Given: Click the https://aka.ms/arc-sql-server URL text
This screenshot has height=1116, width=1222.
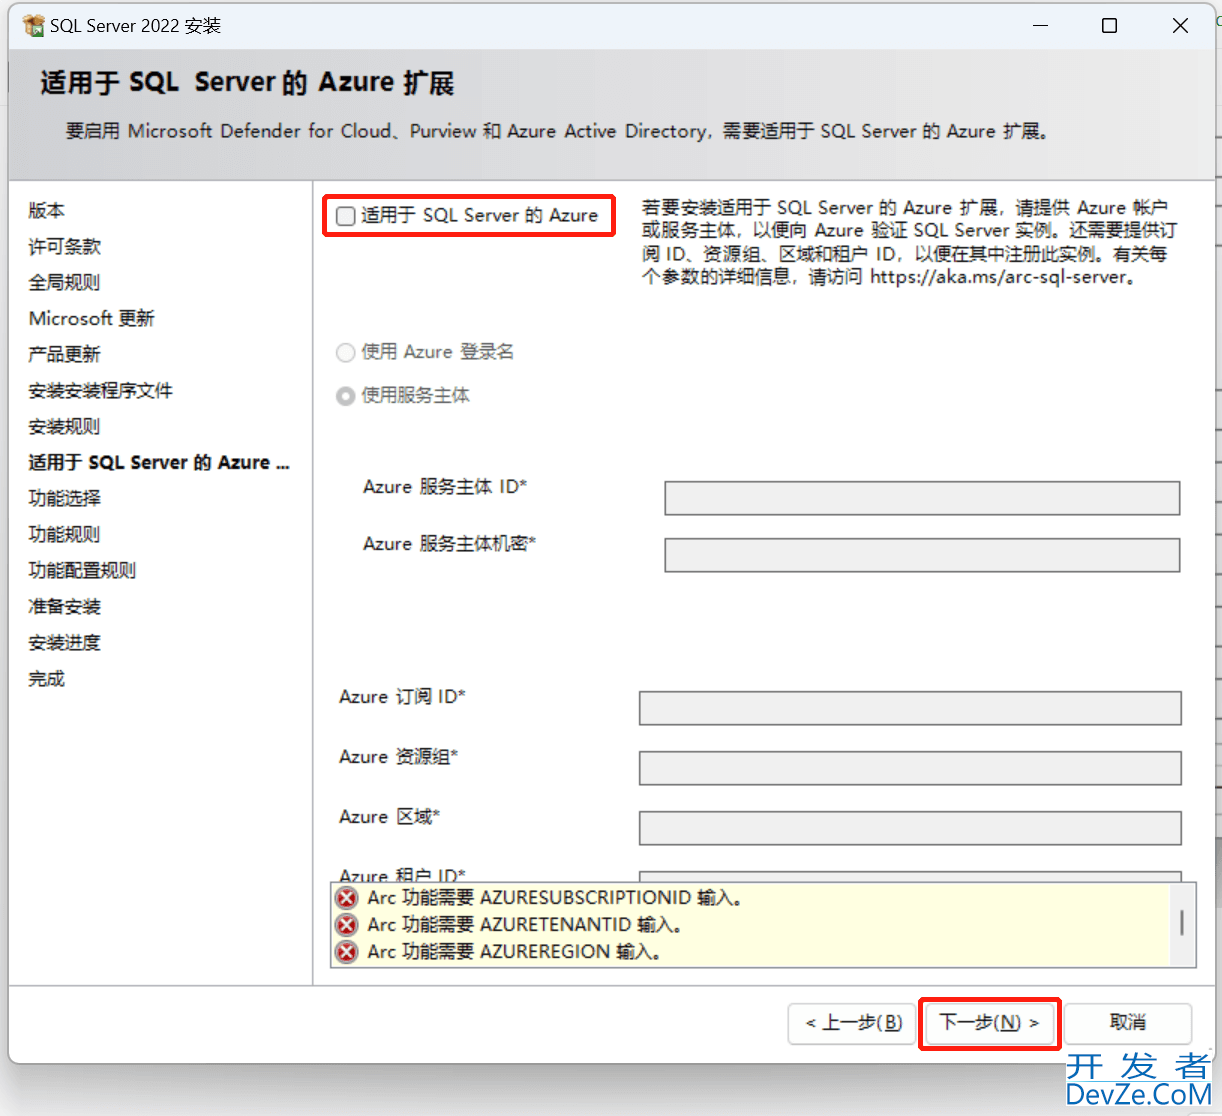Looking at the screenshot, I should click(x=999, y=277).
